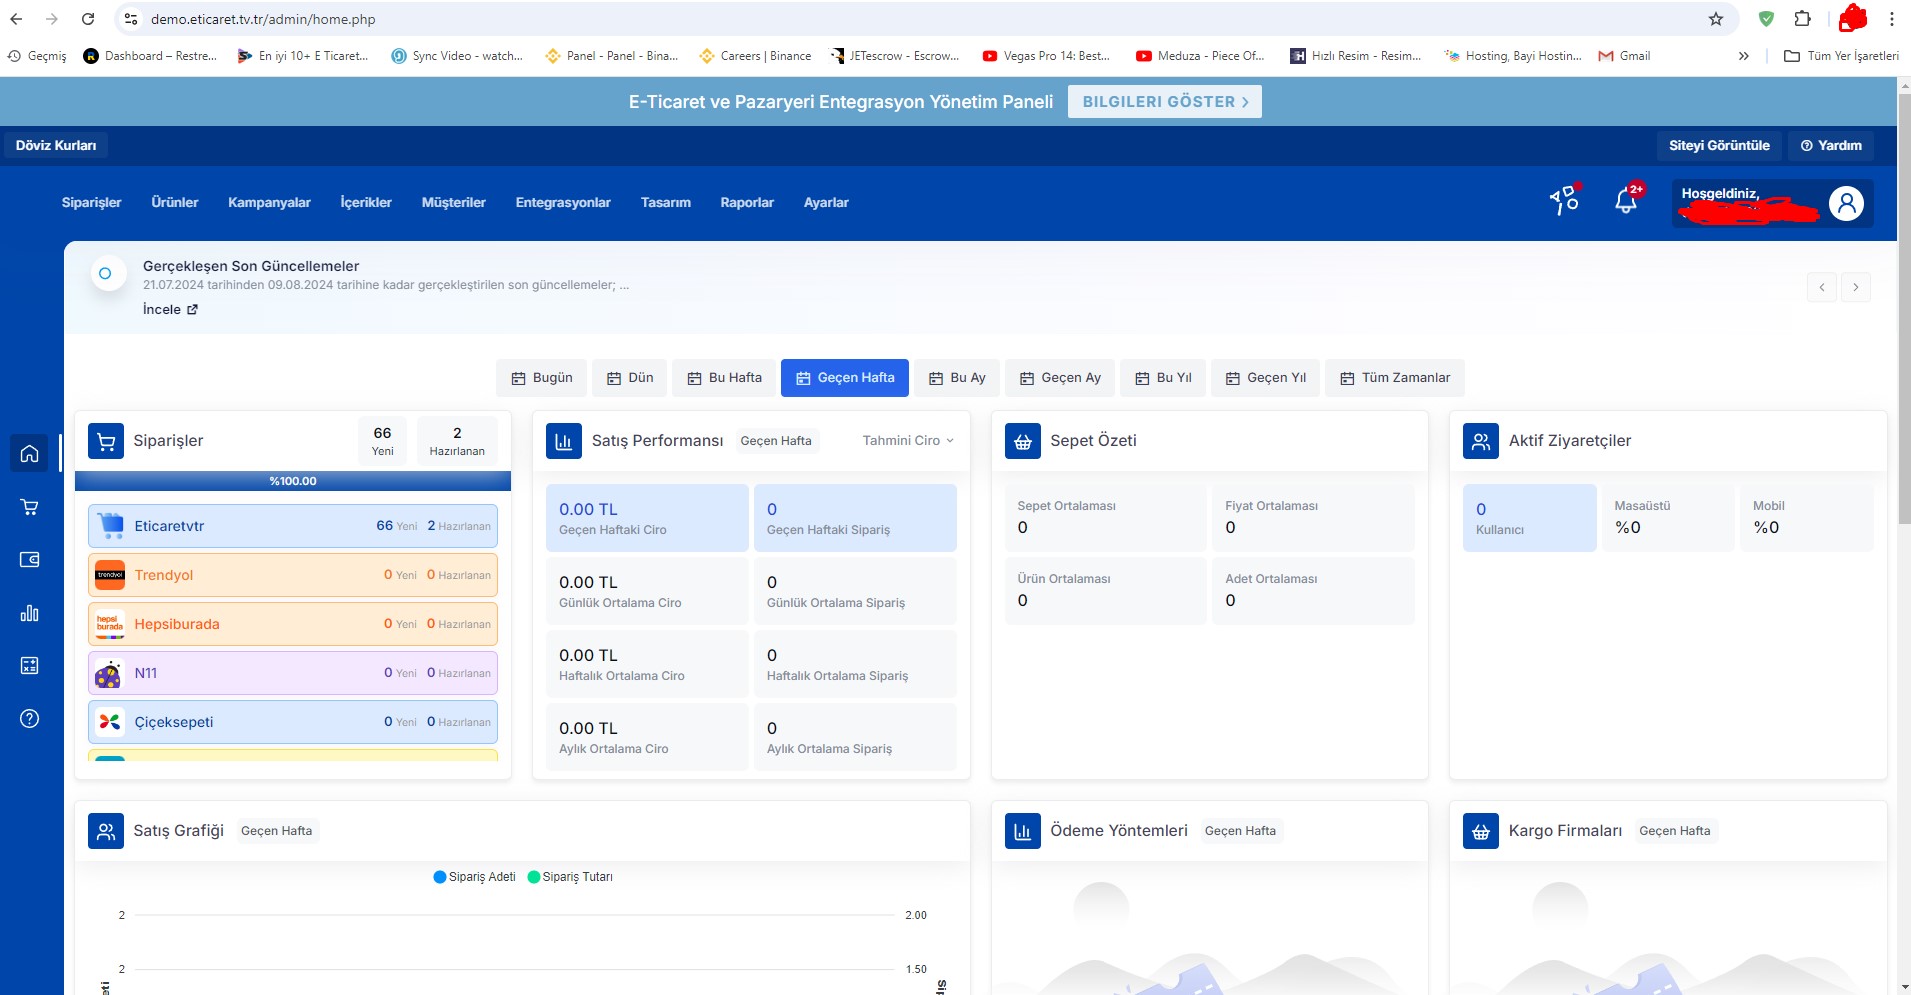The height and width of the screenshot is (995, 1911).
Task: Click the Hepsiburada logo icon
Action: 110,624
